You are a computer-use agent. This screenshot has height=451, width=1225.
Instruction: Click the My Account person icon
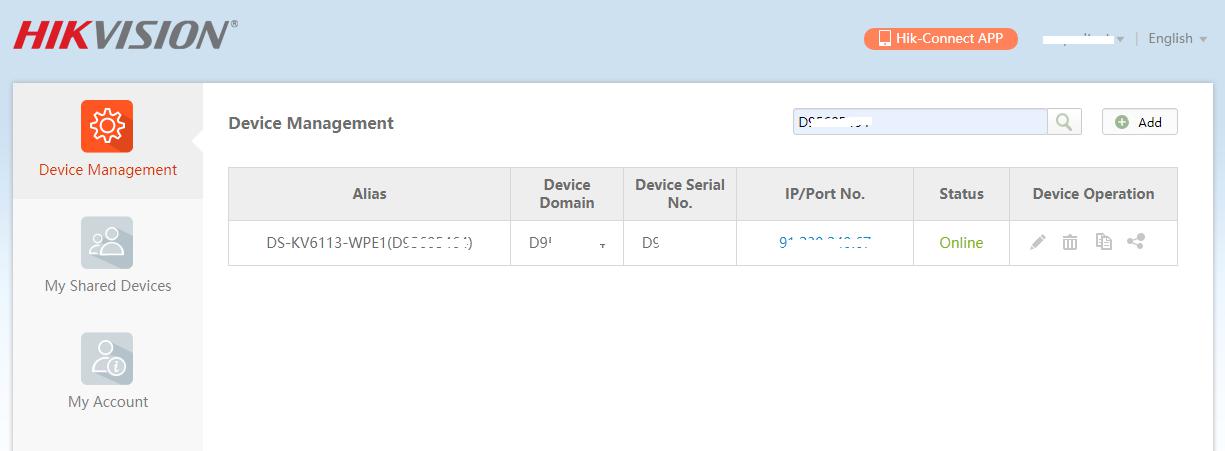pos(107,359)
